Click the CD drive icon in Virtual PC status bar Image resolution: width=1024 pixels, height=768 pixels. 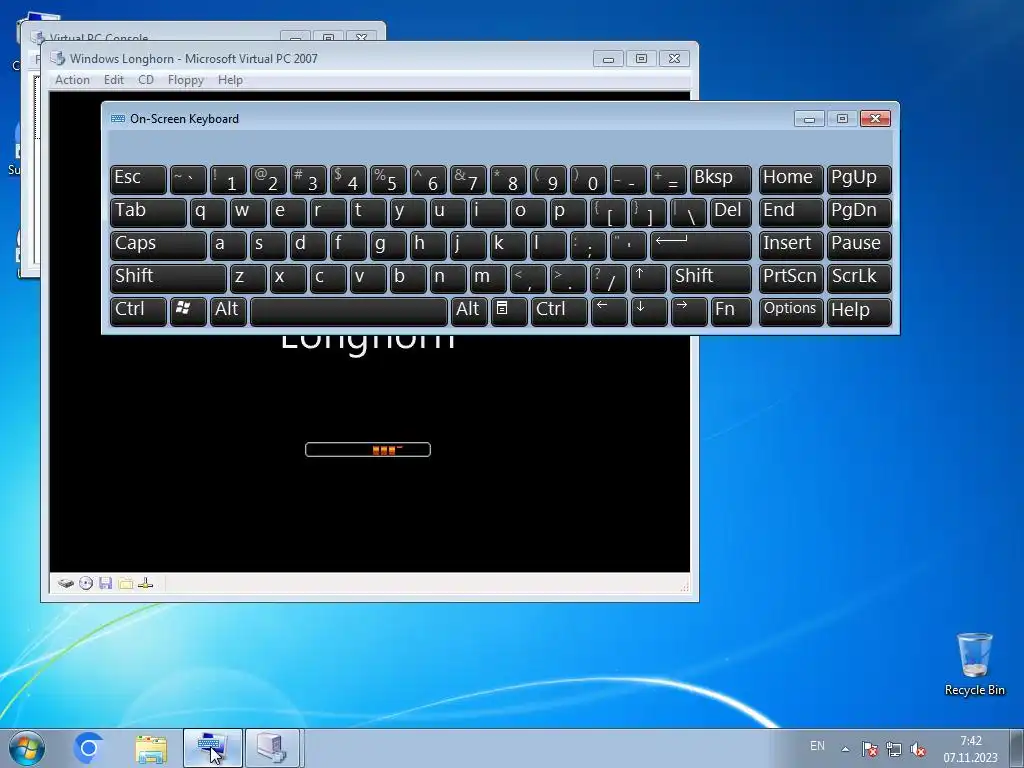(86, 583)
